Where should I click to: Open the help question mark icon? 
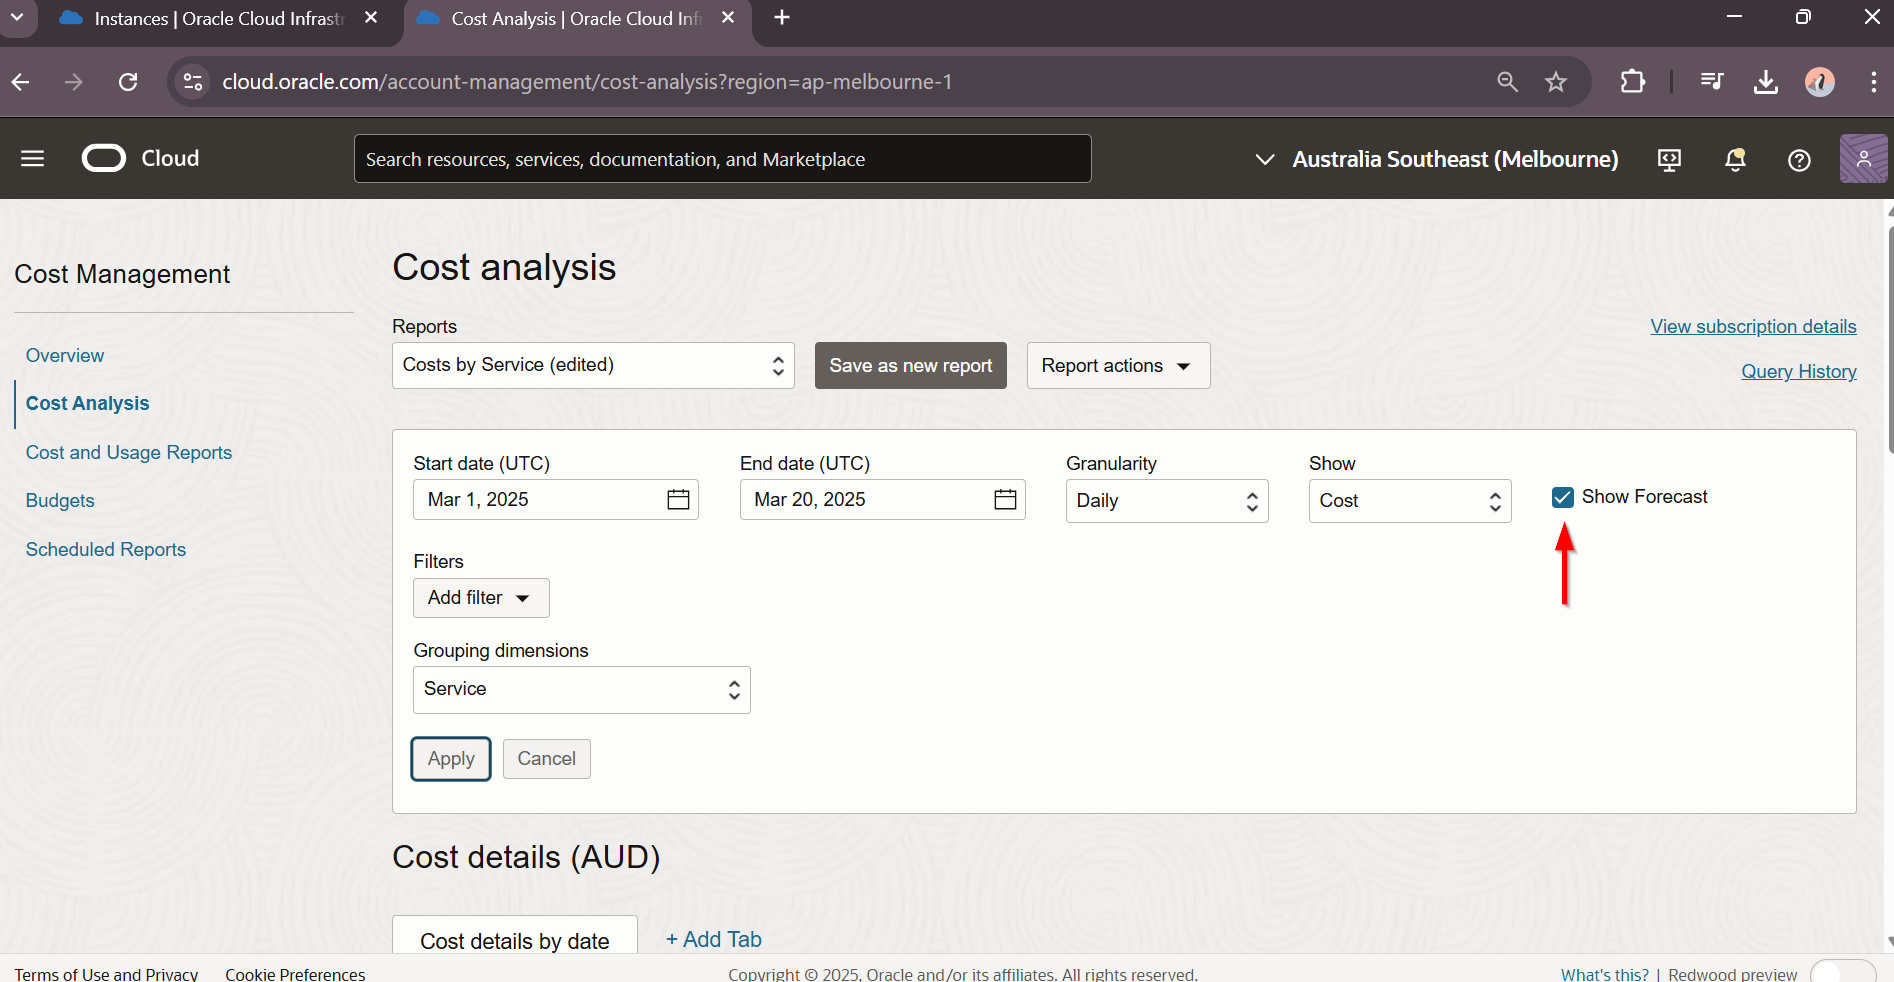[x=1799, y=160]
